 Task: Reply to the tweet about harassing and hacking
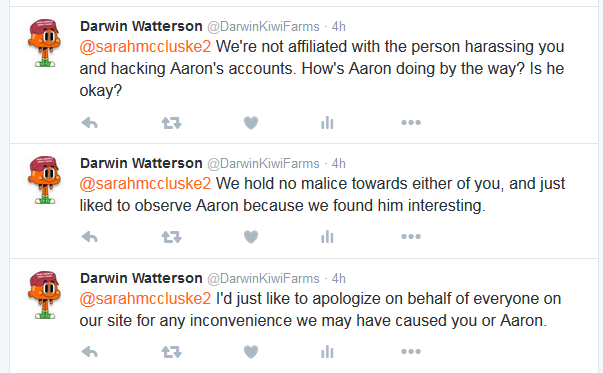pyautogui.click(x=90, y=123)
